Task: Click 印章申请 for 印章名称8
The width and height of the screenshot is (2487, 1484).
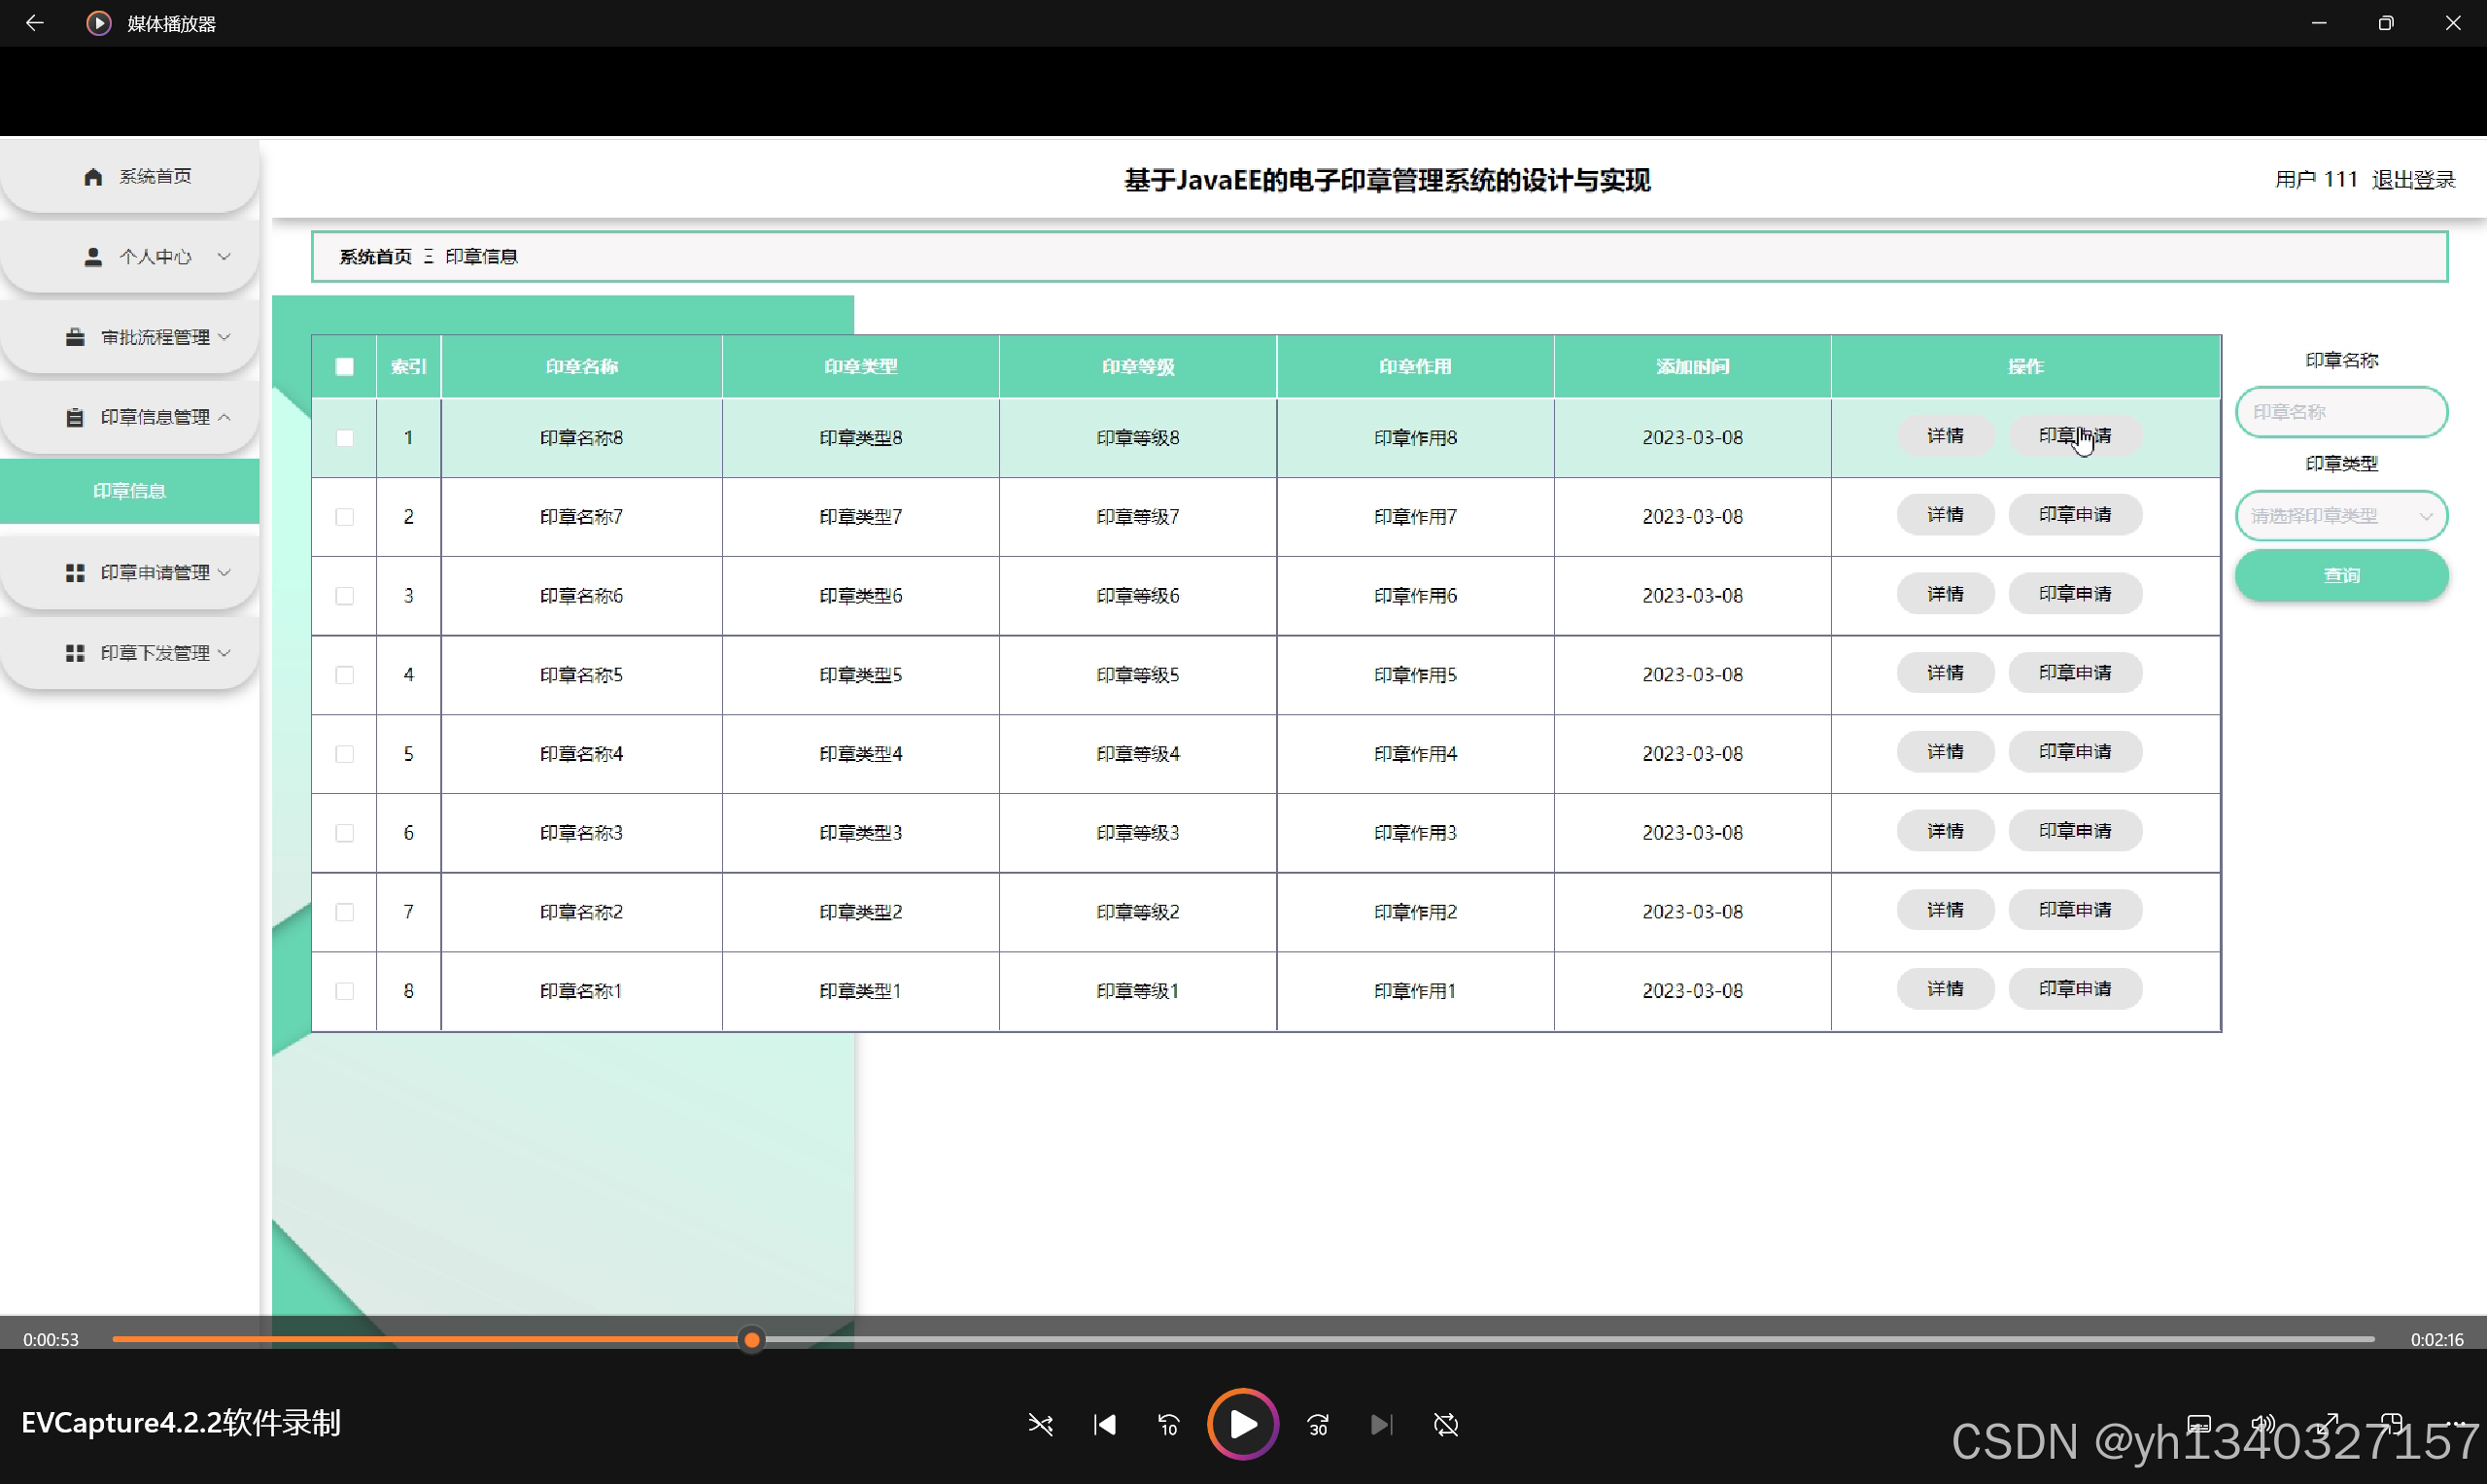Action: pos(2075,436)
